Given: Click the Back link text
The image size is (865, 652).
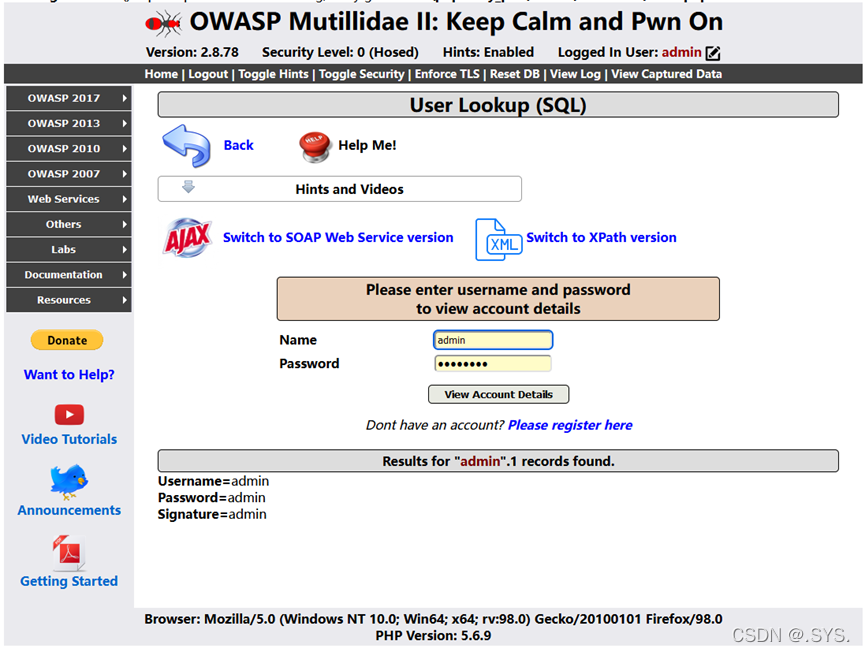Looking at the screenshot, I should pos(238,145).
